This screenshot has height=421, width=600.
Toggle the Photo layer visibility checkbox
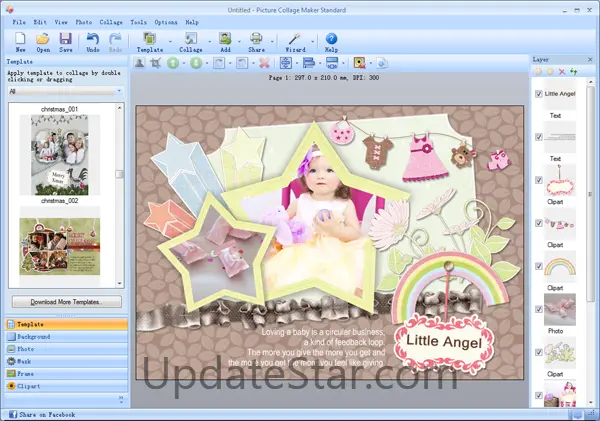(x=539, y=309)
